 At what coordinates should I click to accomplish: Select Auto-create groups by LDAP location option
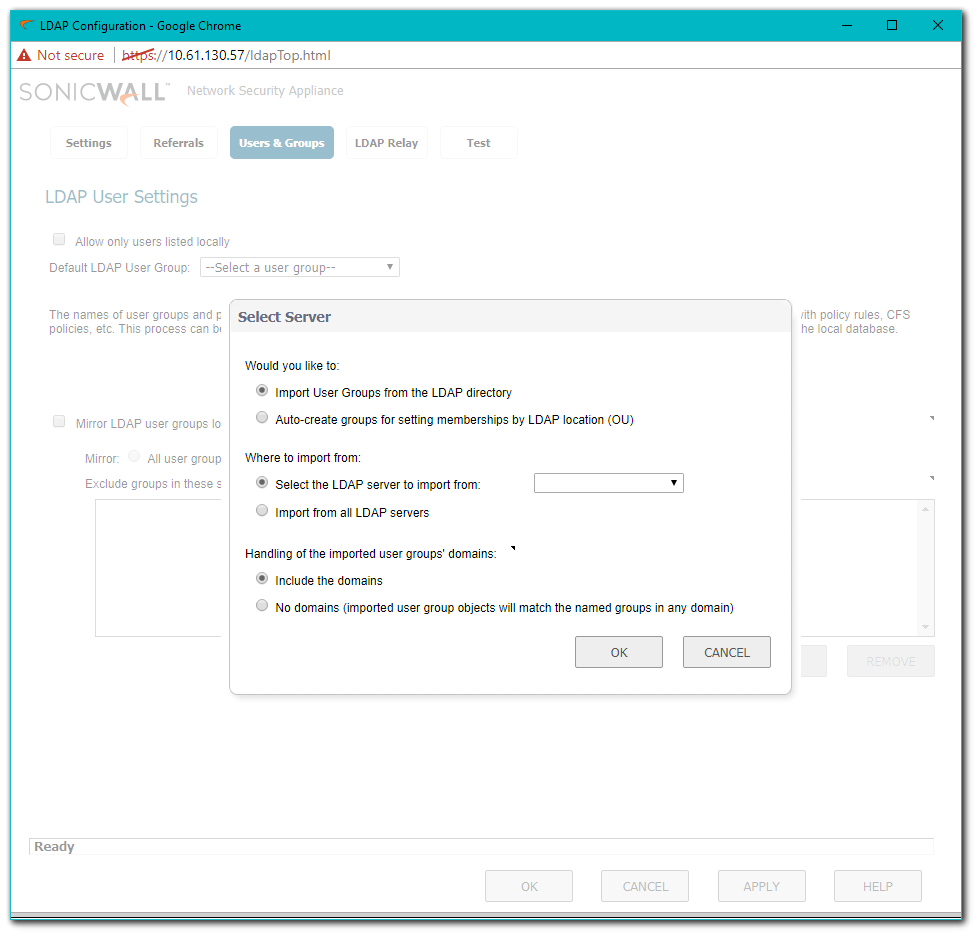[x=262, y=418]
